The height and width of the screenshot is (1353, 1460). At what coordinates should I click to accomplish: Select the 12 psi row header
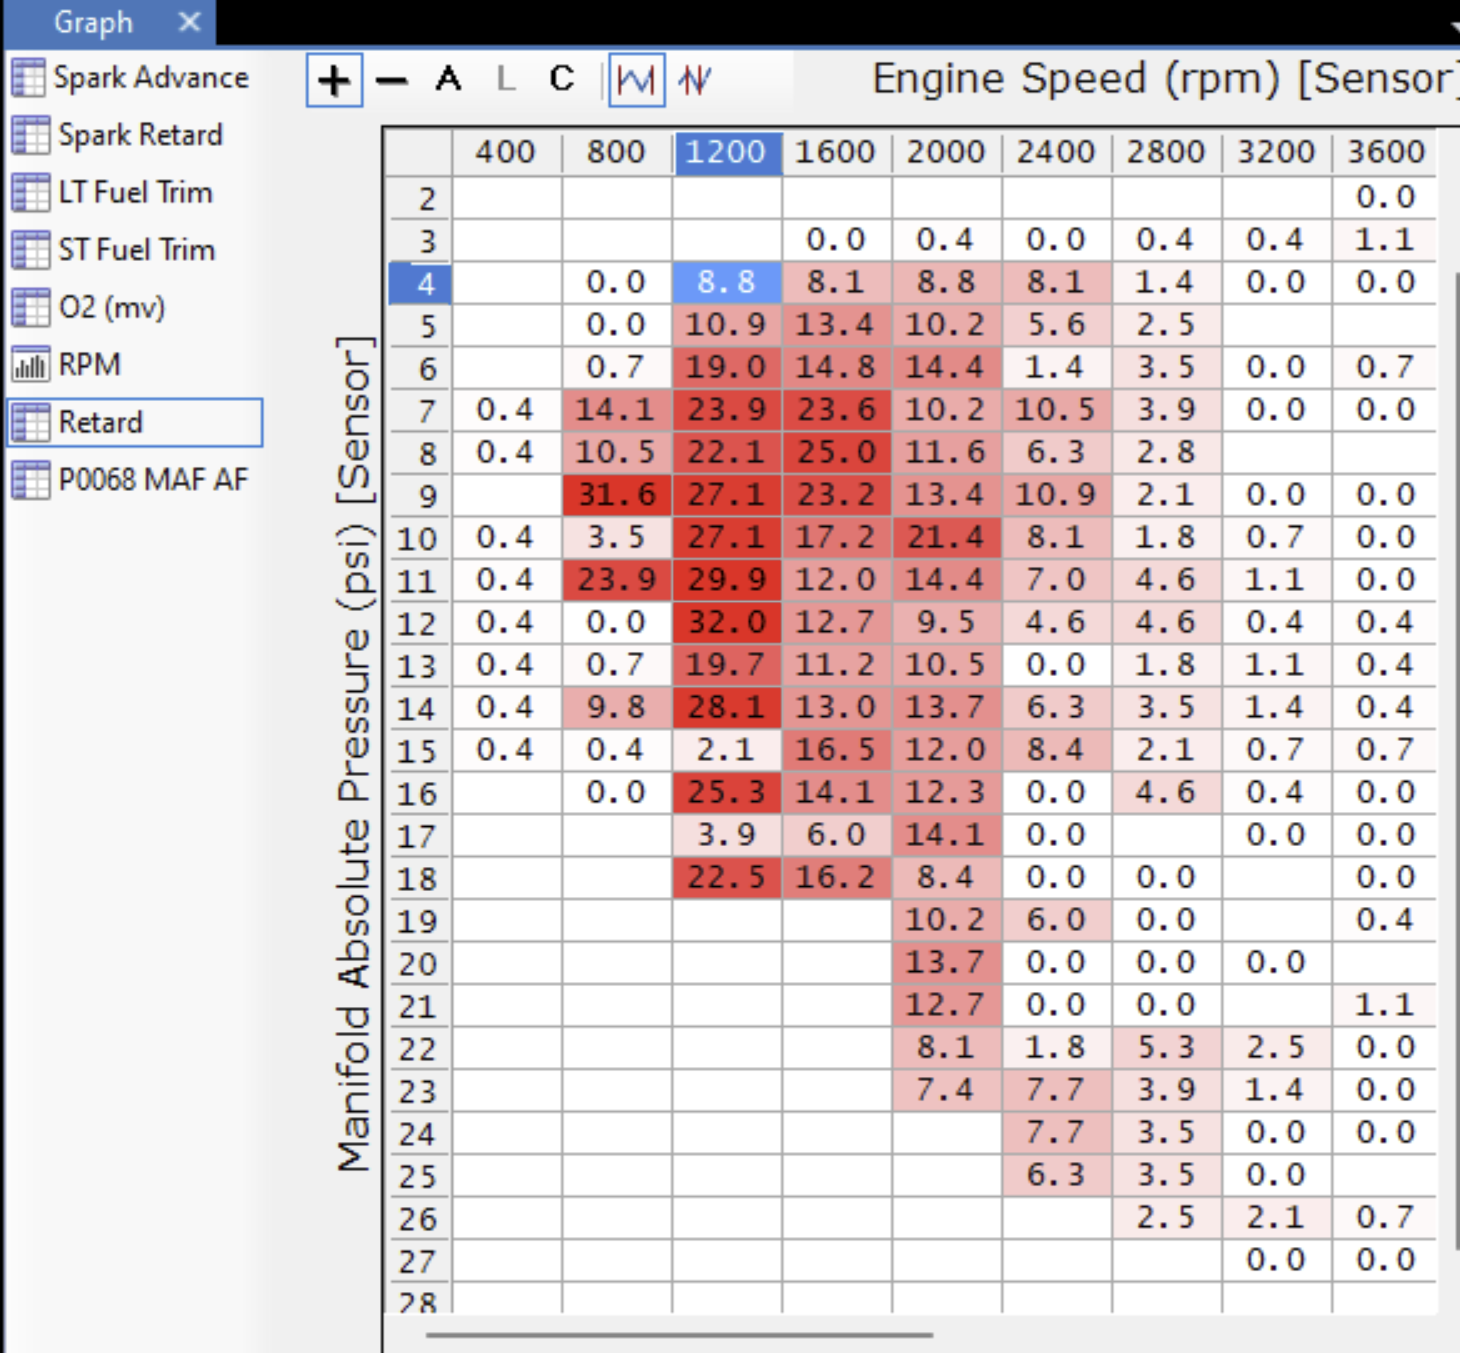(x=420, y=623)
